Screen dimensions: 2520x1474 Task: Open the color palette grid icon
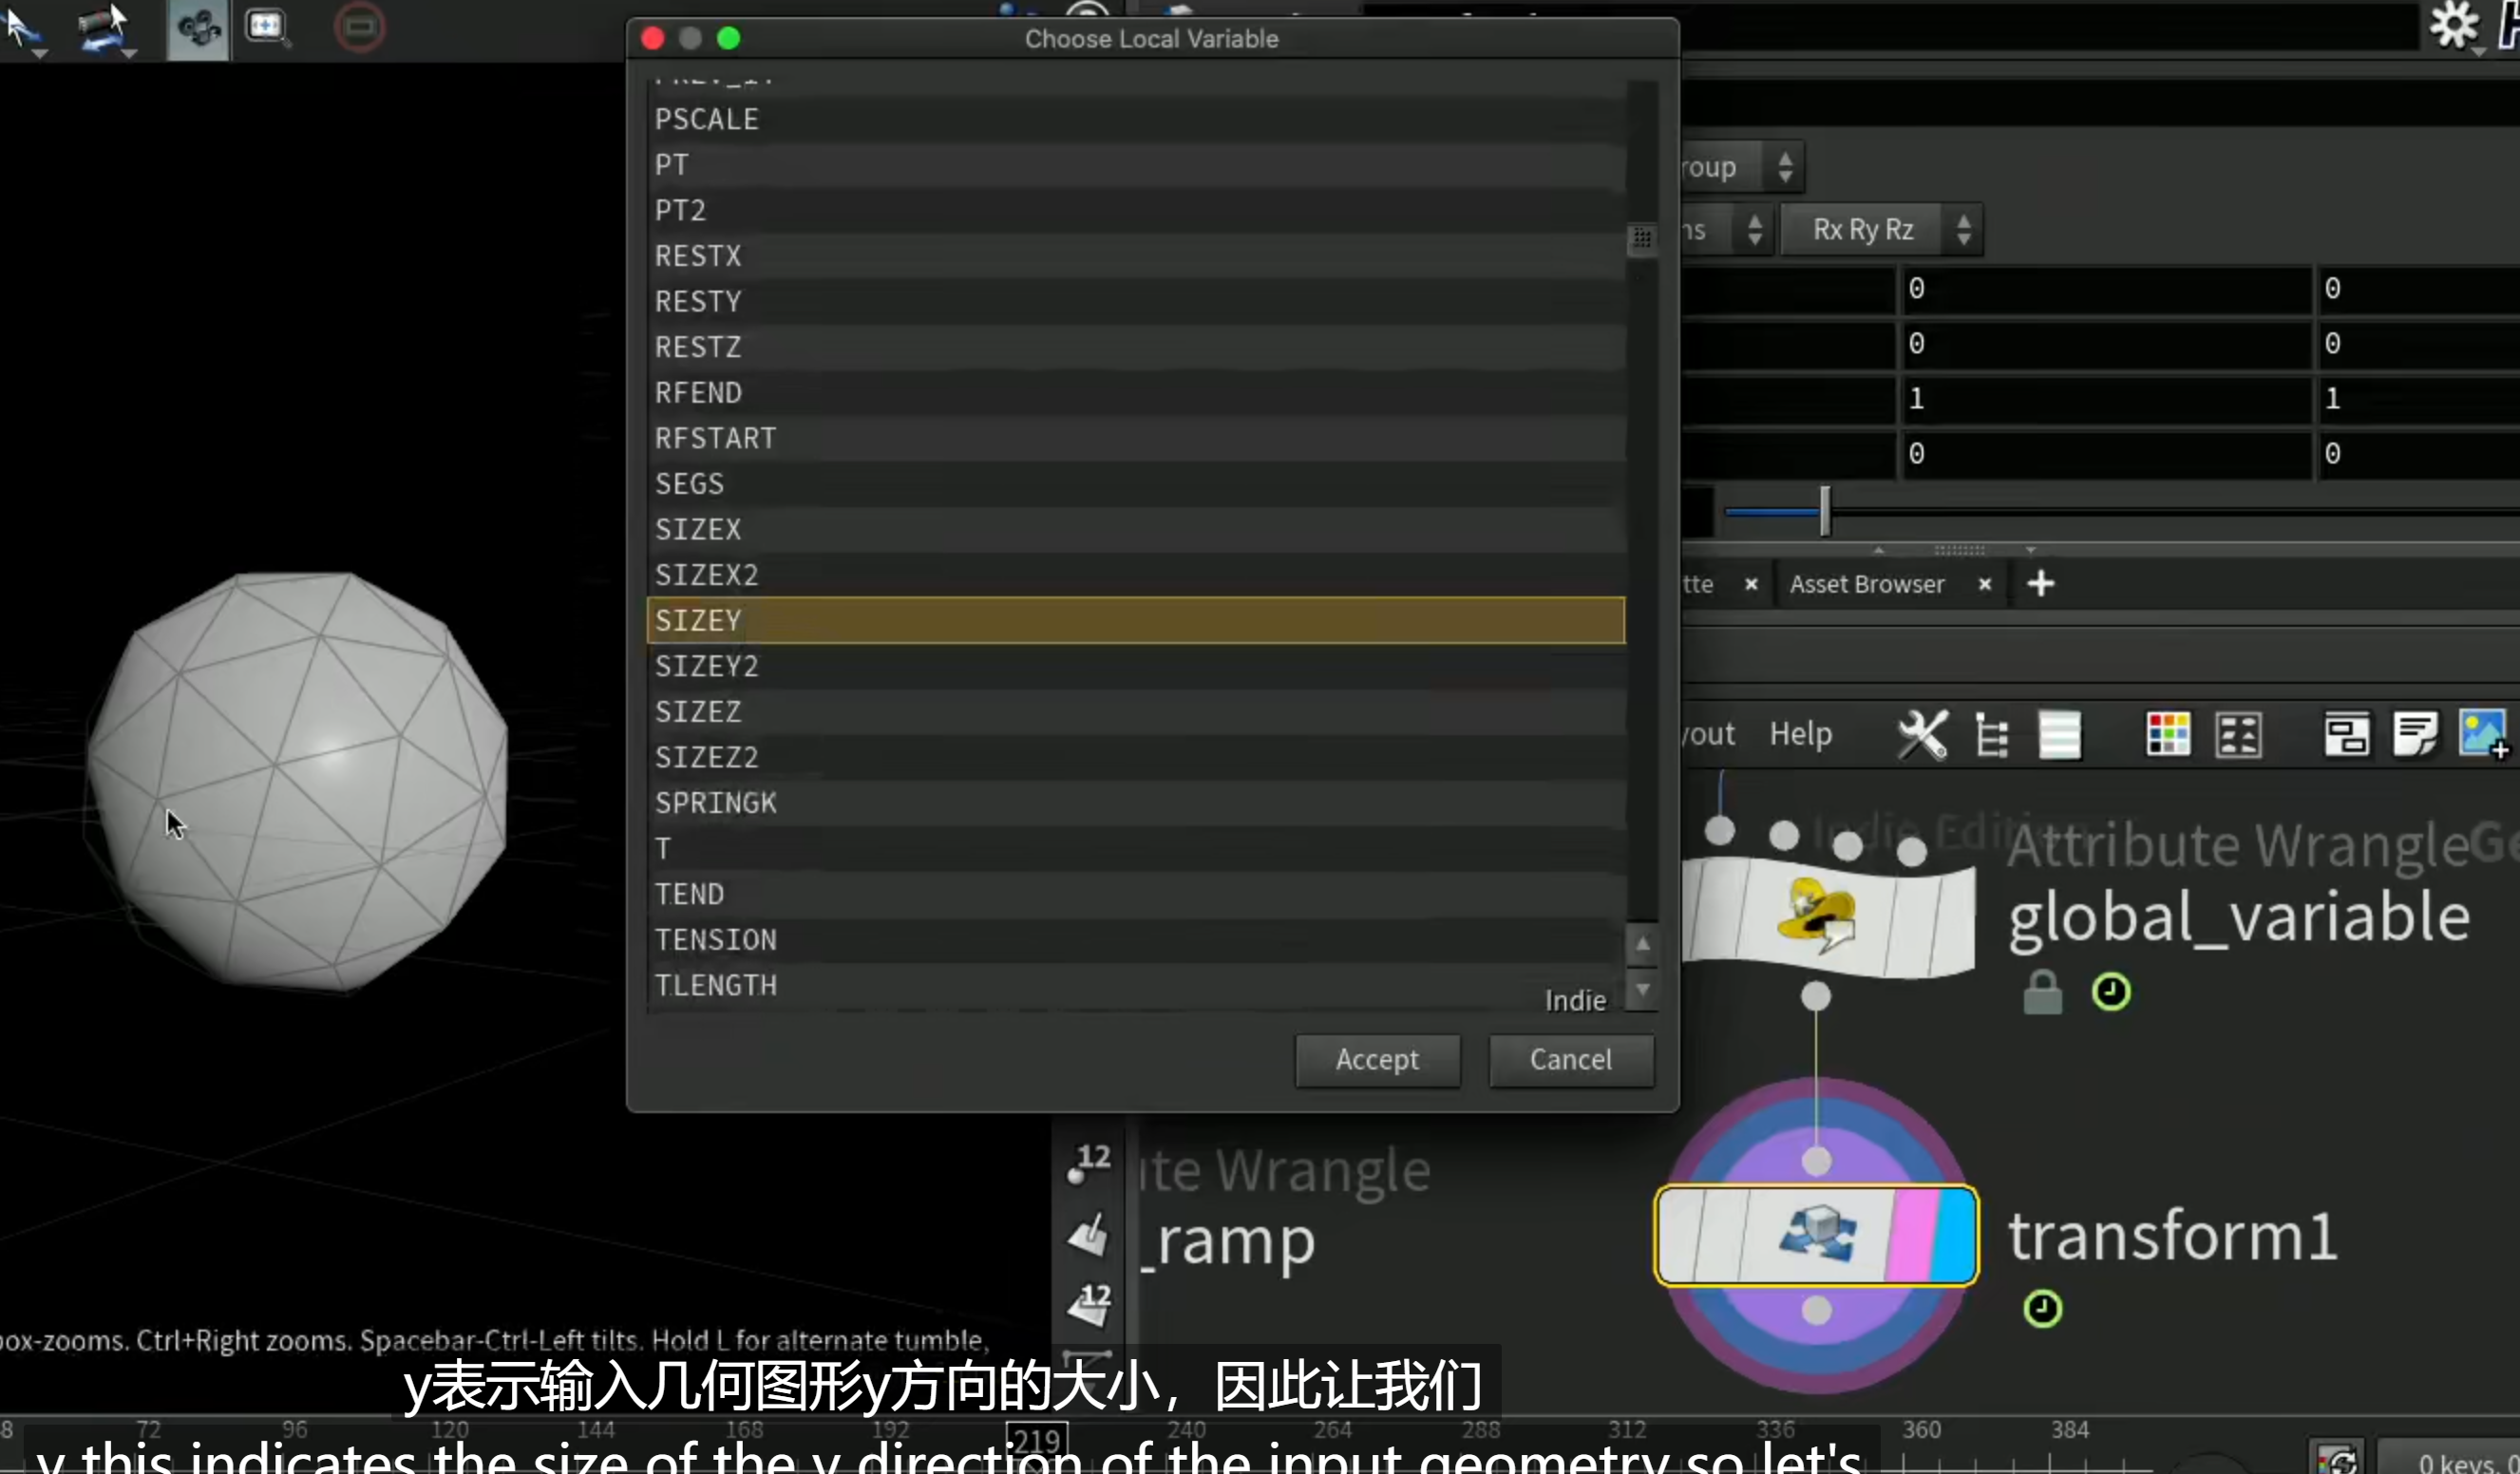click(x=2167, y=735)
